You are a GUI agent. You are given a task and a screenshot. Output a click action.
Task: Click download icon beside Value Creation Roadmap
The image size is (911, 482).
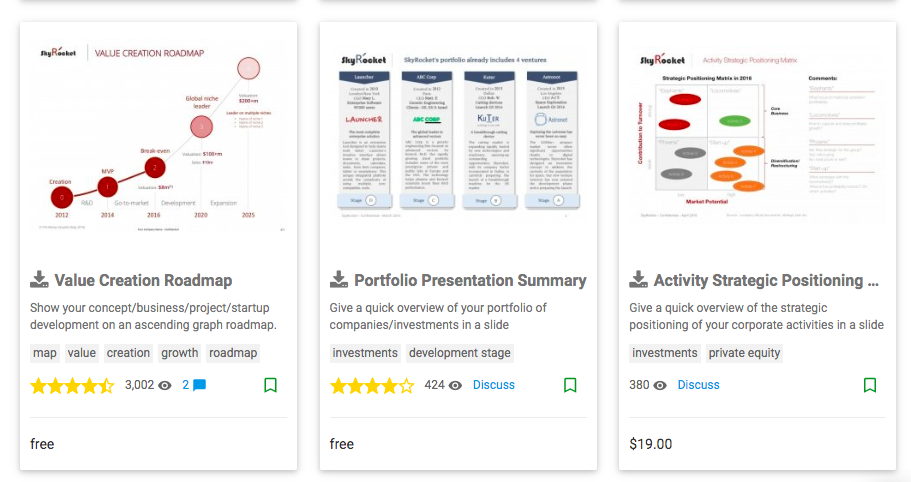coord(40,279)
